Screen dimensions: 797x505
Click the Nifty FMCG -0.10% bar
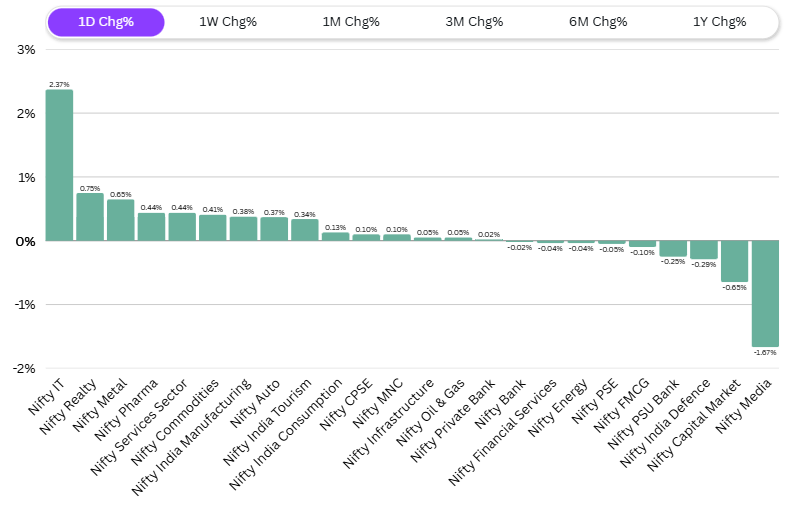click(642, 244)
